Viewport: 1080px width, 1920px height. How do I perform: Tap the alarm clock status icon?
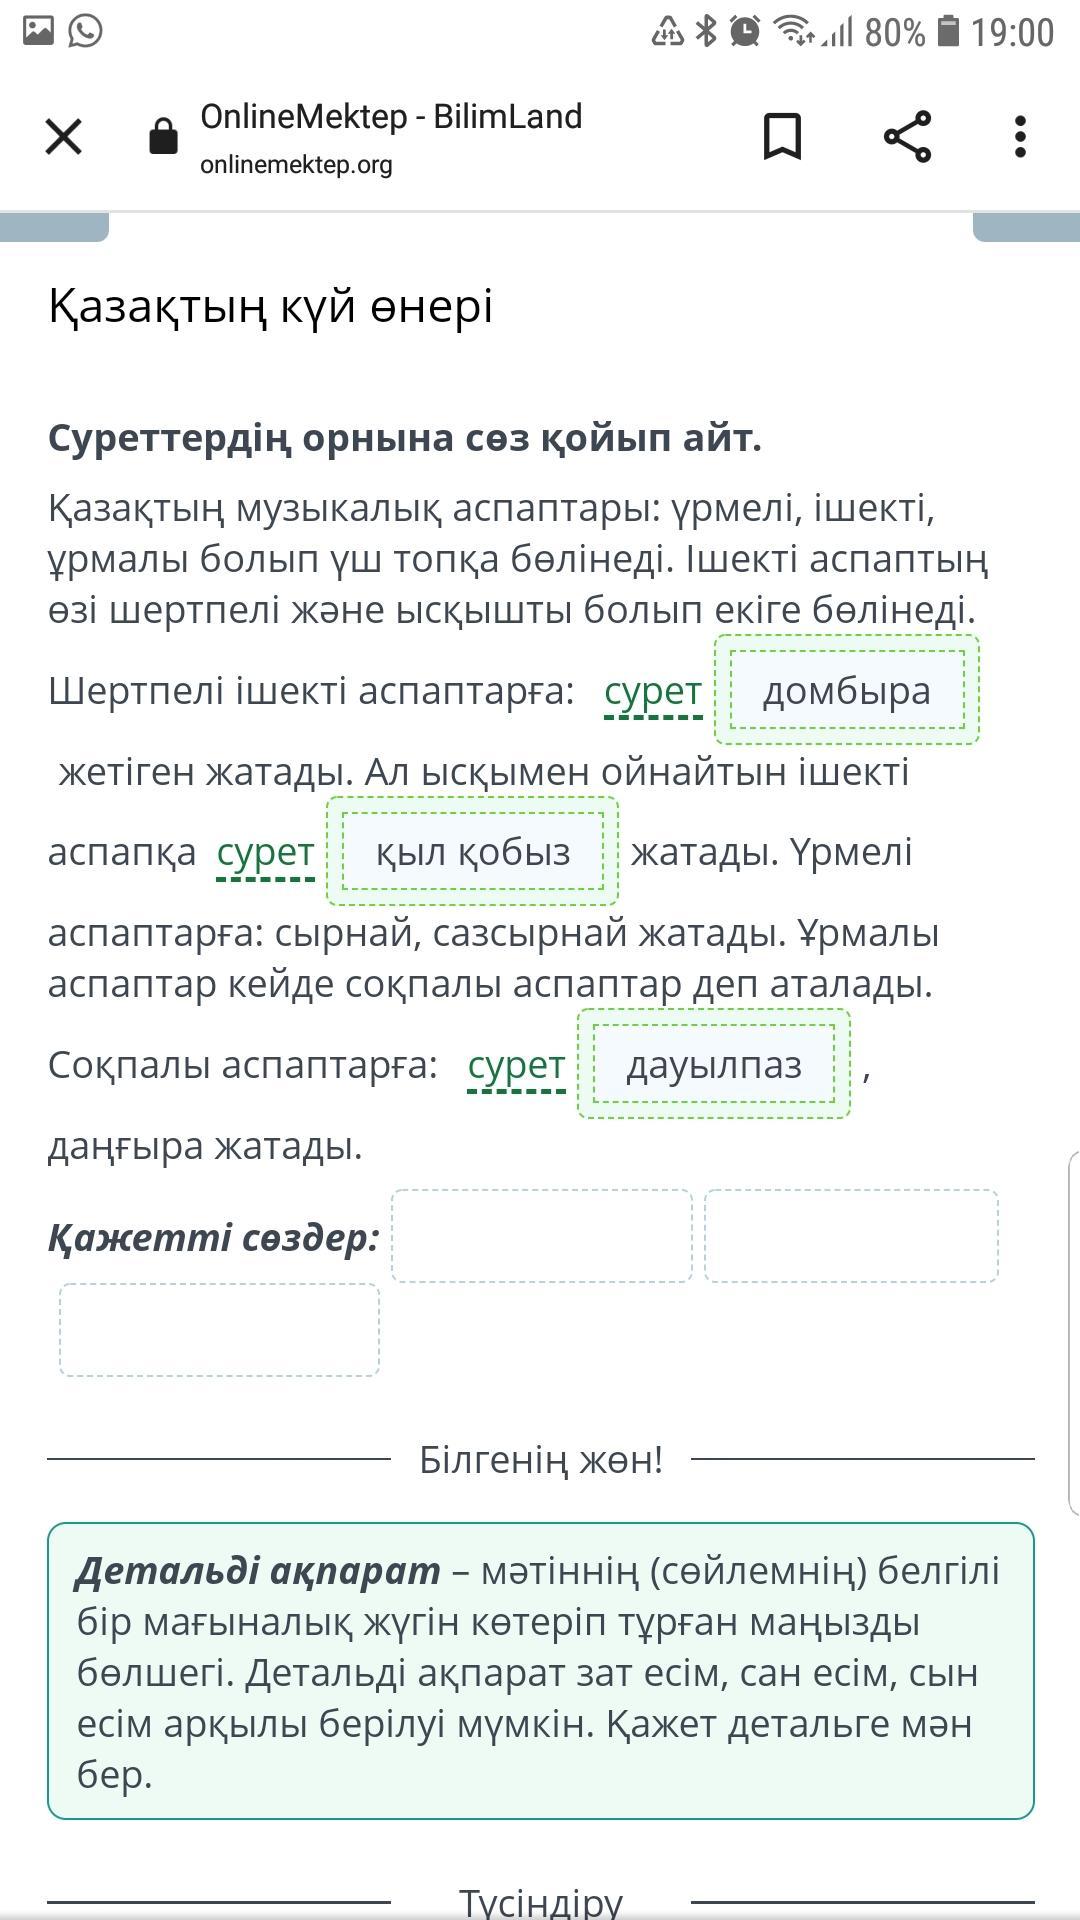[744, 32]
